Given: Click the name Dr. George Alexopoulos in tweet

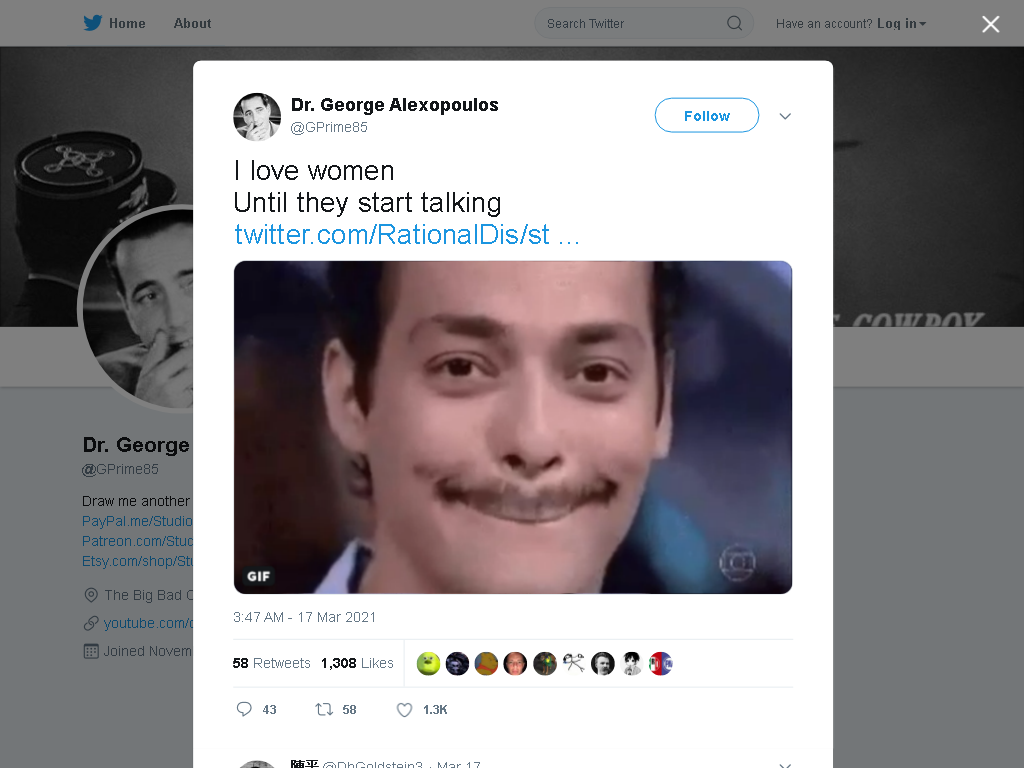Looking at the screenshot, I should (x=394, y=104).
